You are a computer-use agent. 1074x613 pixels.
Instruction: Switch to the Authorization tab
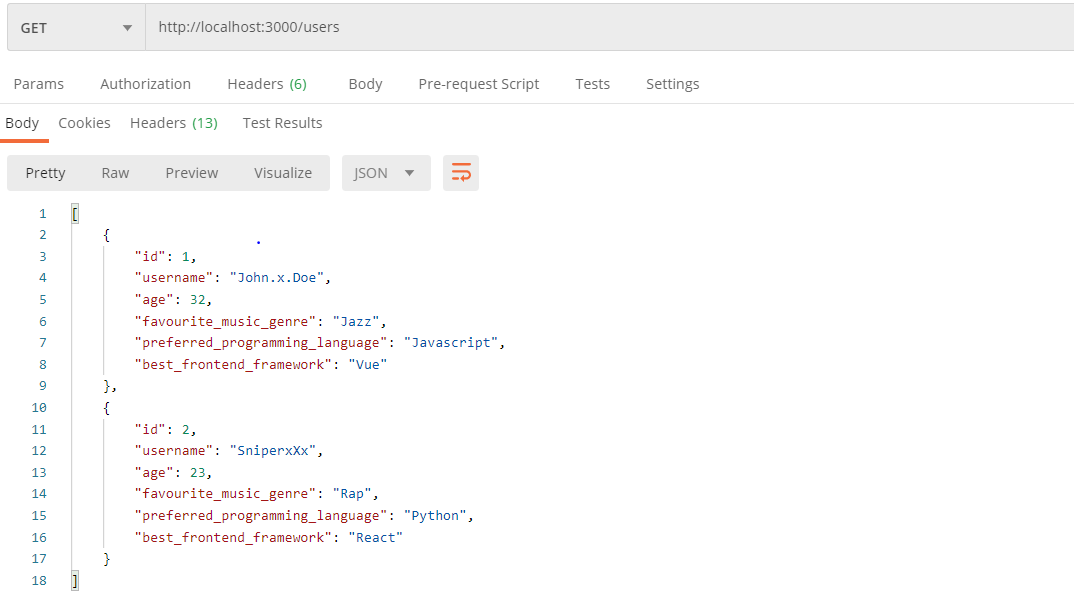click(144, 84)
